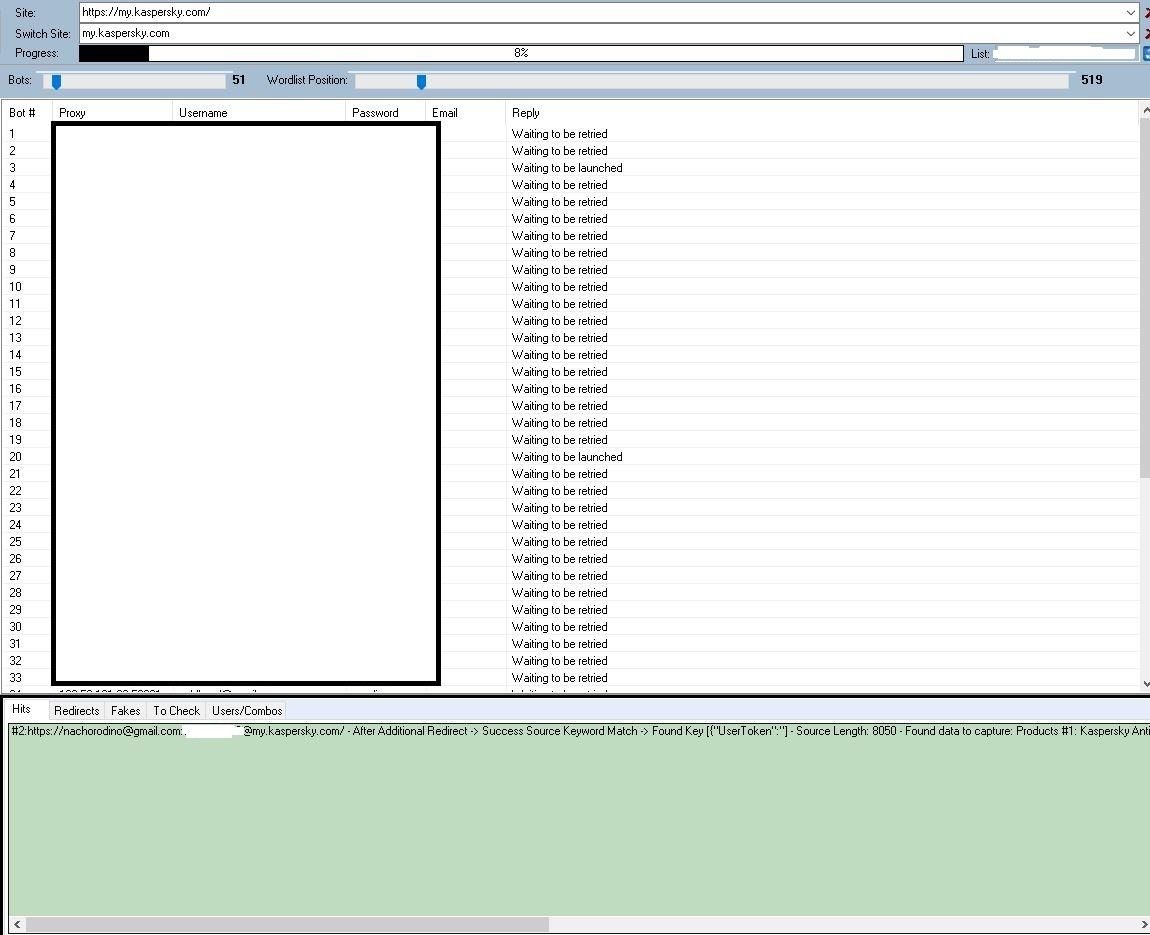Click the red X beside the Site field
Screen dimensions: 1150x935
pos(1146,13)
